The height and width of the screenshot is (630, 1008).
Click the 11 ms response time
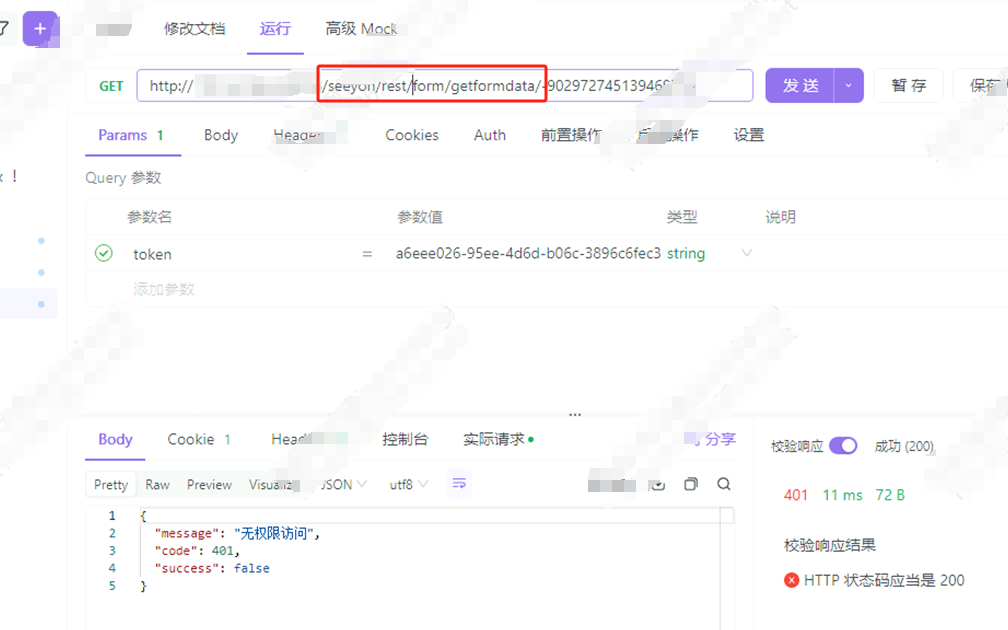pos(842,495)
